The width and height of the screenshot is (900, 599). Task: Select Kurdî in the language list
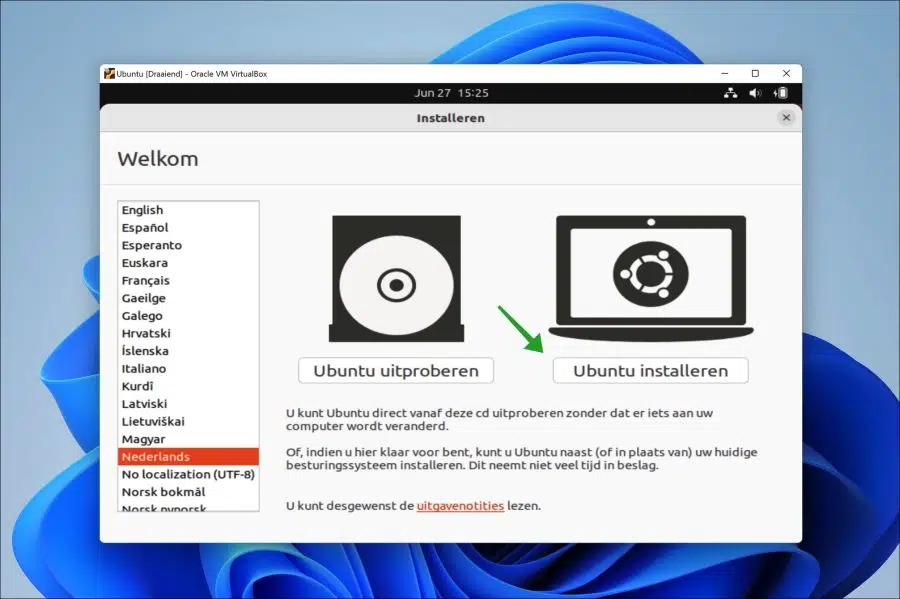click(188, 386)
